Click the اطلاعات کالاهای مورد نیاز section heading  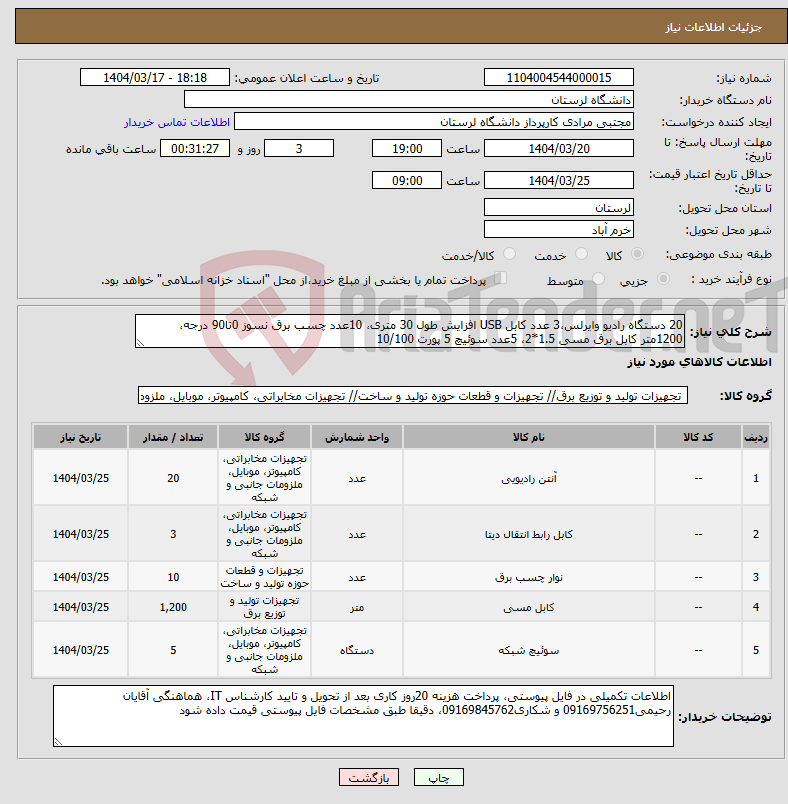(x=699, y=363)
